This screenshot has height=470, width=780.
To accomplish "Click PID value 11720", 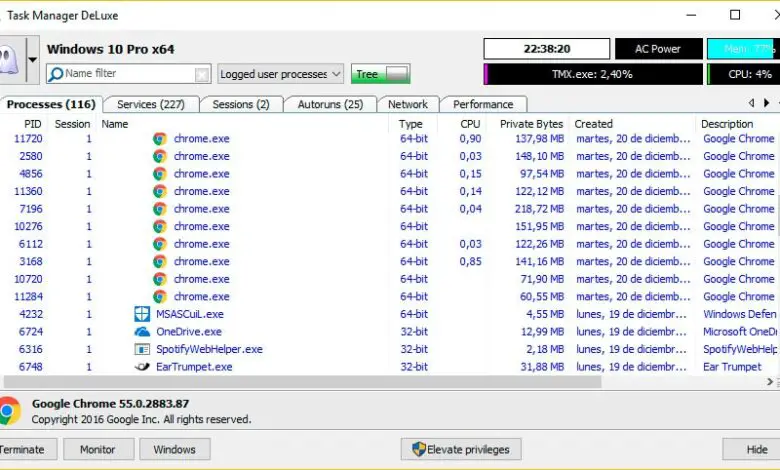I will [x=28, y=139].
